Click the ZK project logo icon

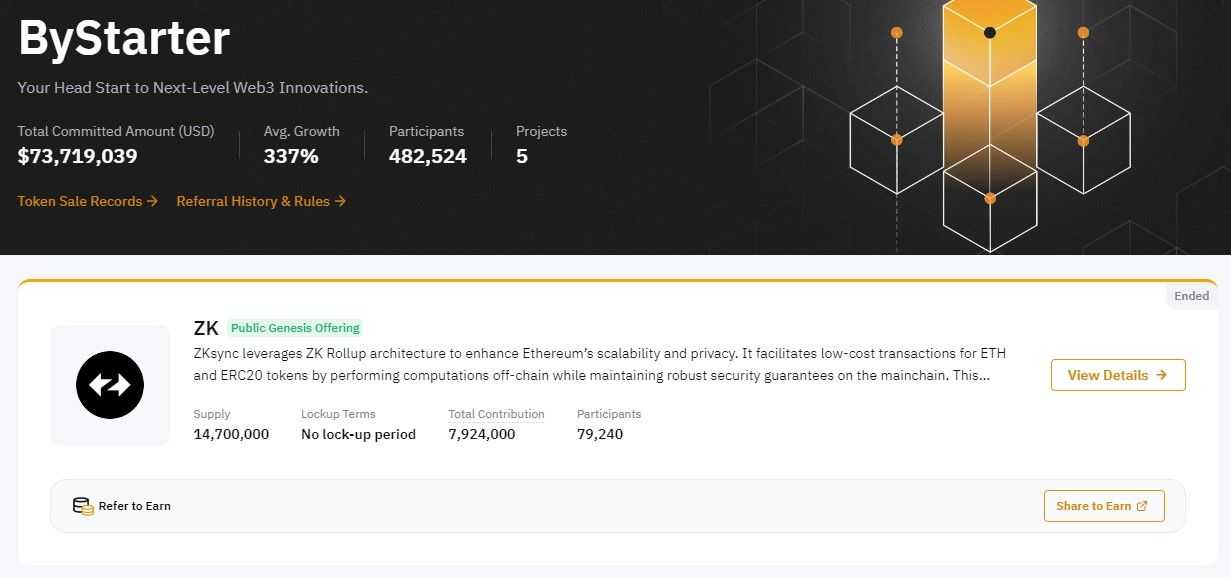(110, 385)
